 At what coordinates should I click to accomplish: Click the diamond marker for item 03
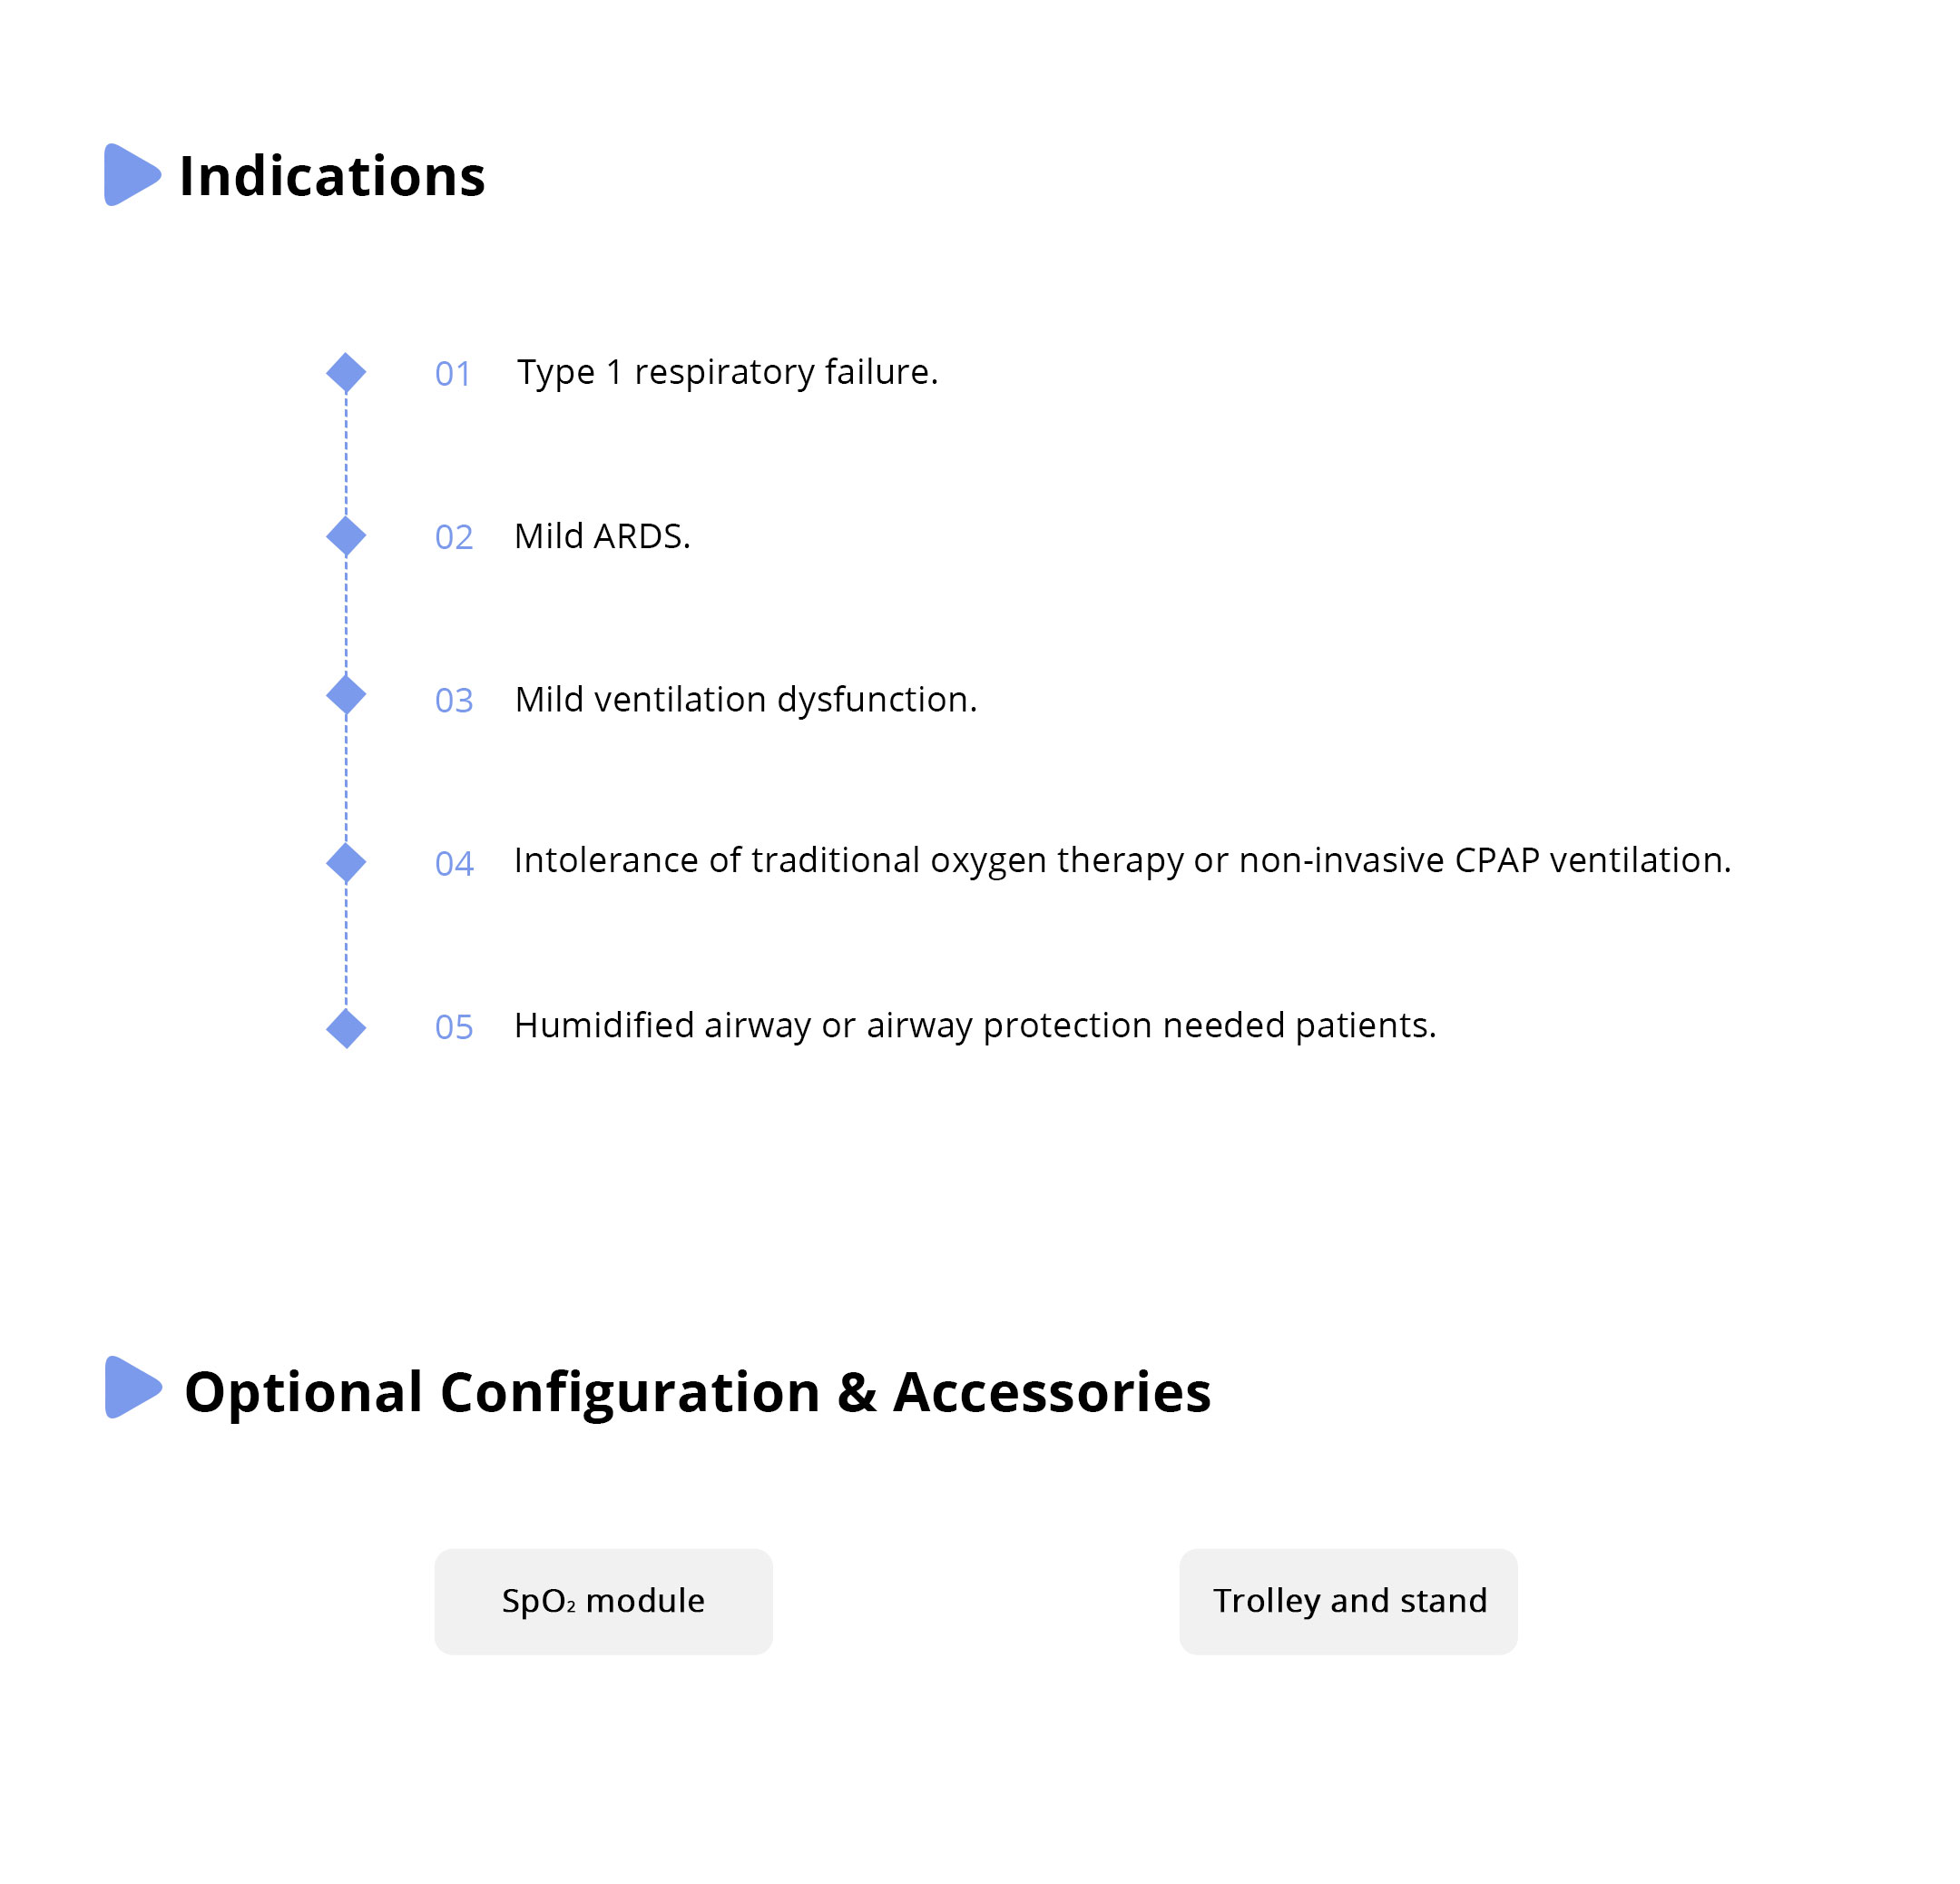(346, 695)
